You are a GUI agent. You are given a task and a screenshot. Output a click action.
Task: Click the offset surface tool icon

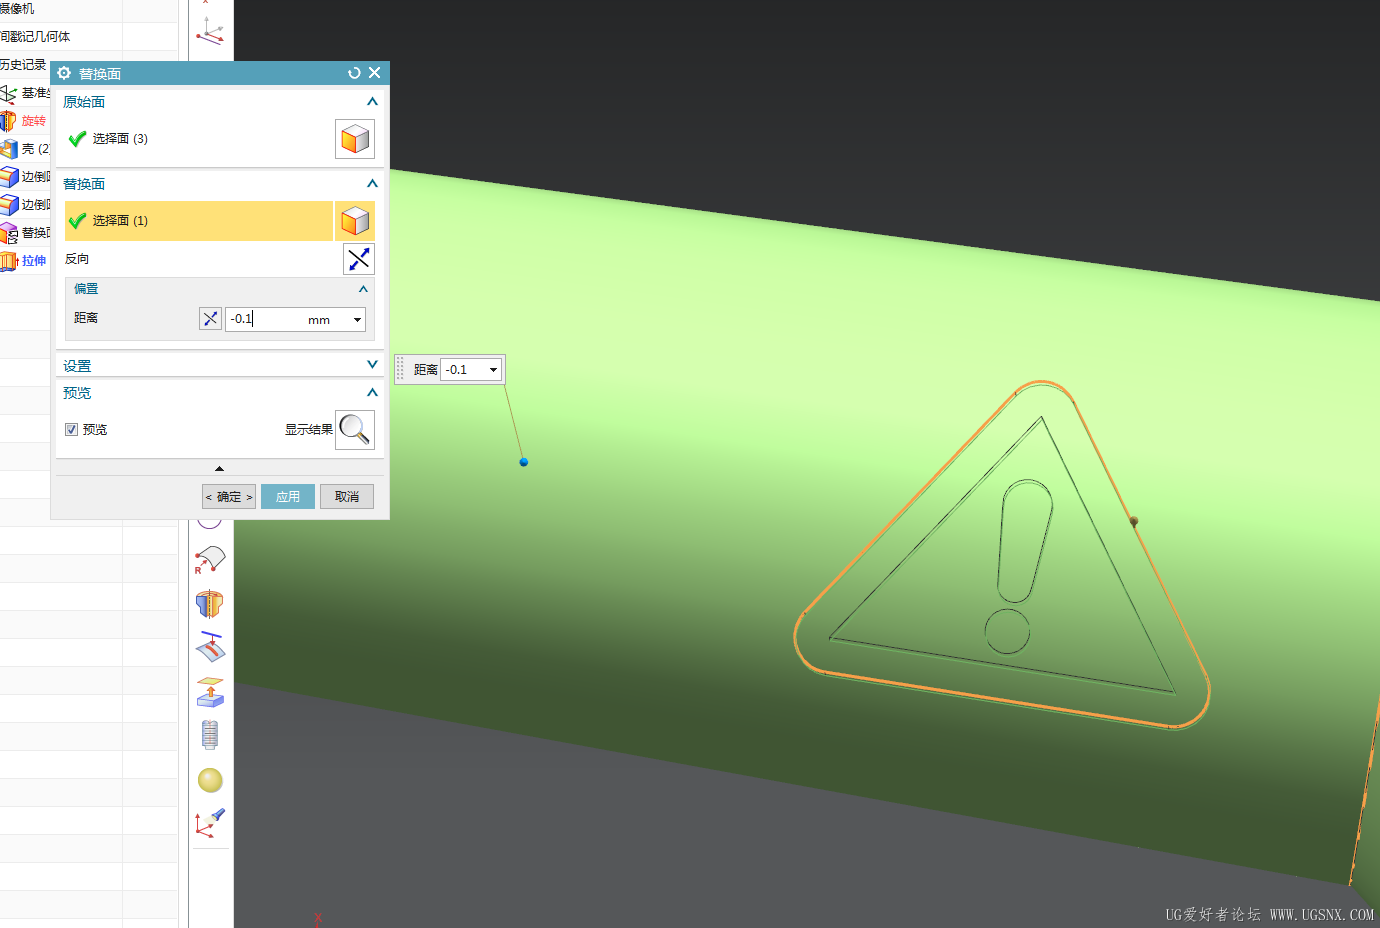point(209,691)
